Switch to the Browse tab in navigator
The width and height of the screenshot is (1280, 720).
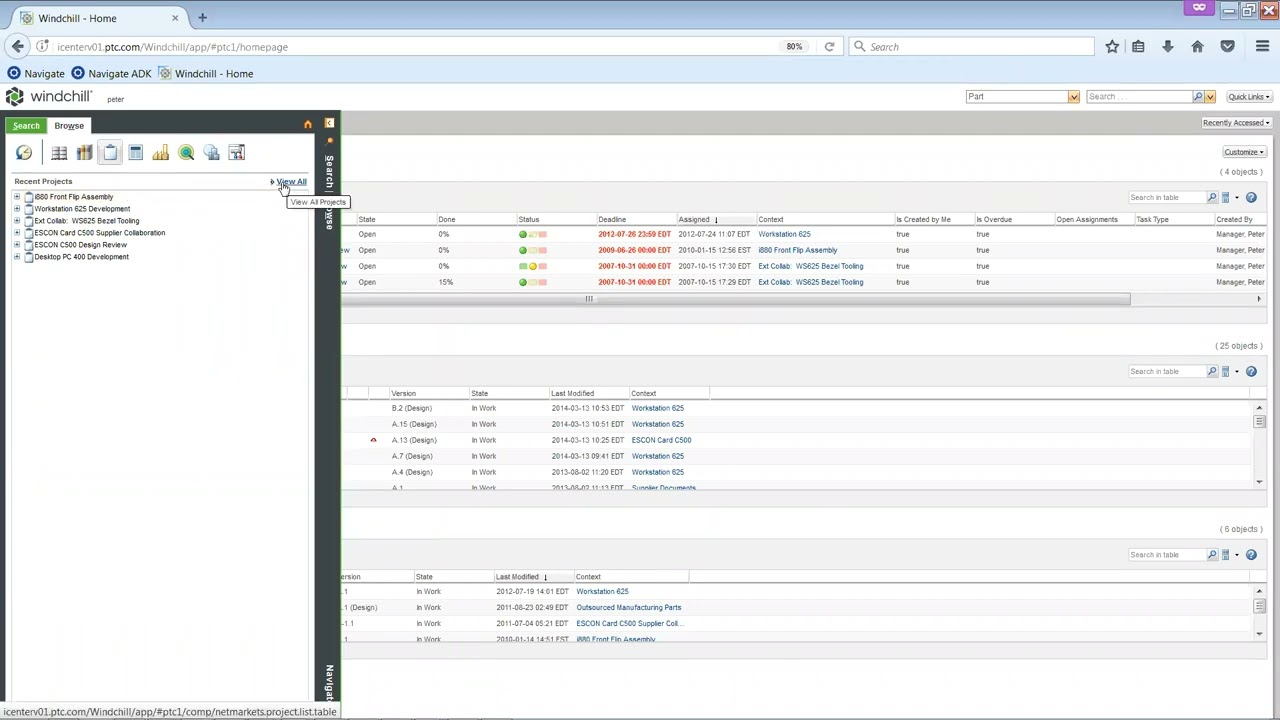pos(69,126)
